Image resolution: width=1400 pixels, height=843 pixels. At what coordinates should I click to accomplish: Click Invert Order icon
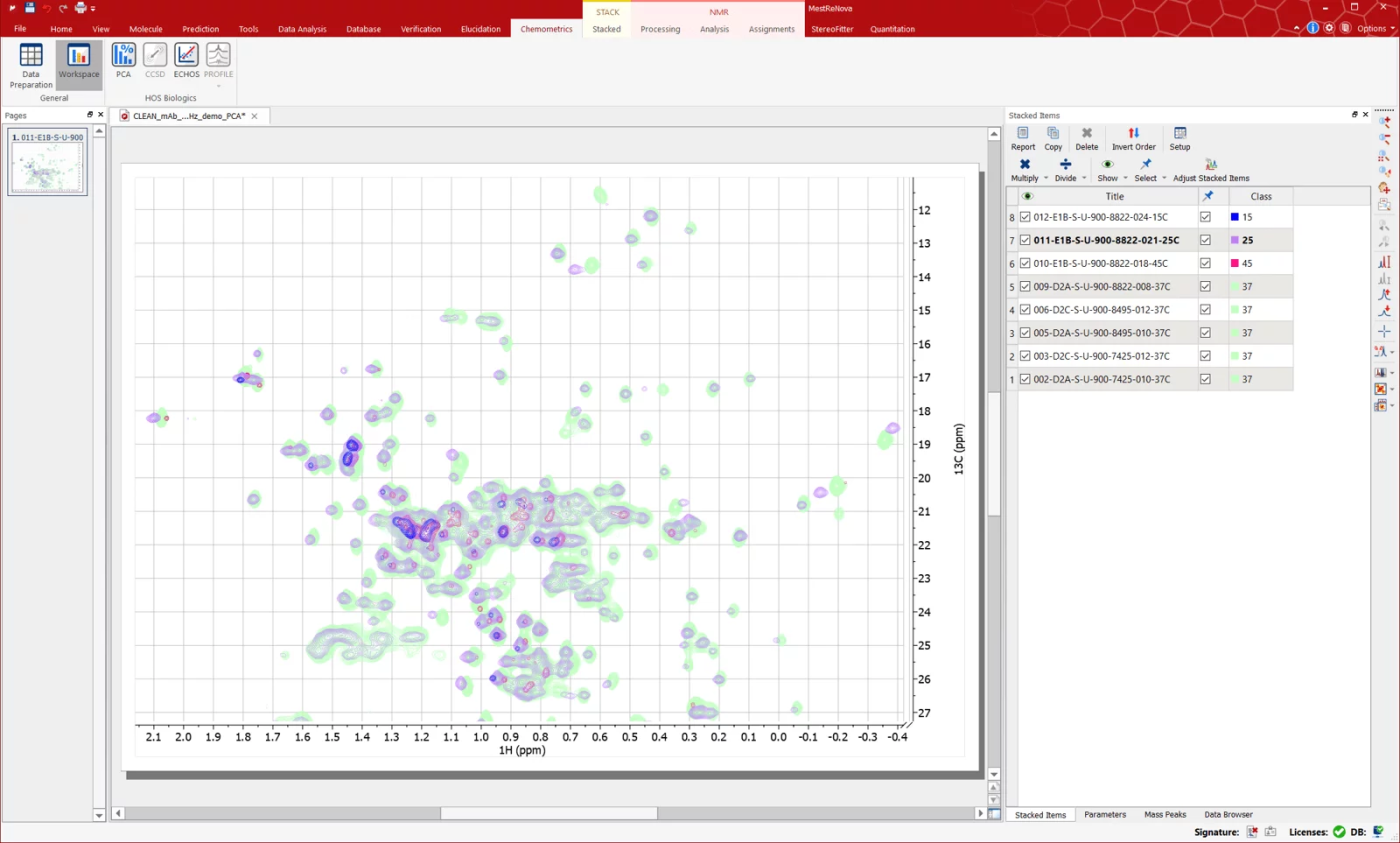point(1133,138)
